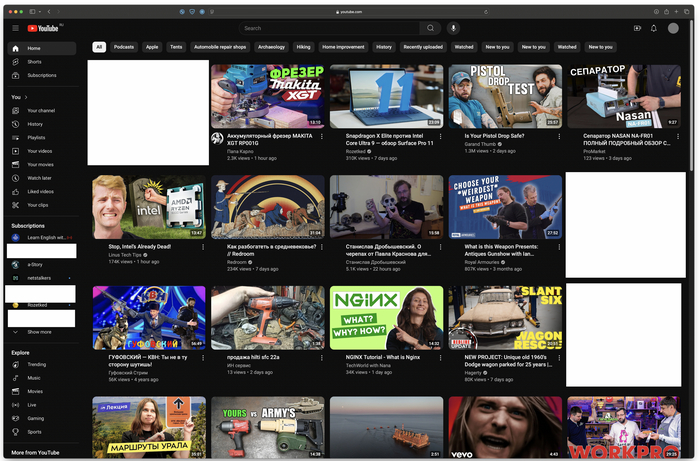This screenshot has height=461, width=700.
Task: Play the NGINX Tutorial video thumbnail
Action: point(386,317)
